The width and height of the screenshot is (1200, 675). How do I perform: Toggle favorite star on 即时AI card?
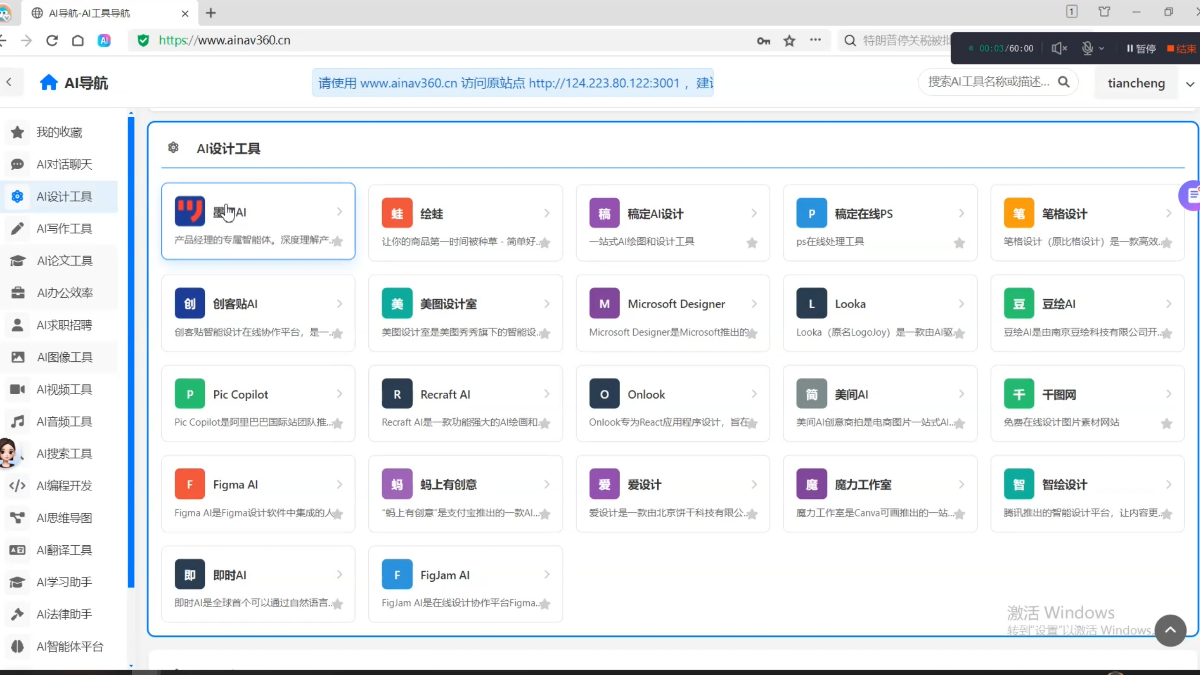[x=337, y=604]
